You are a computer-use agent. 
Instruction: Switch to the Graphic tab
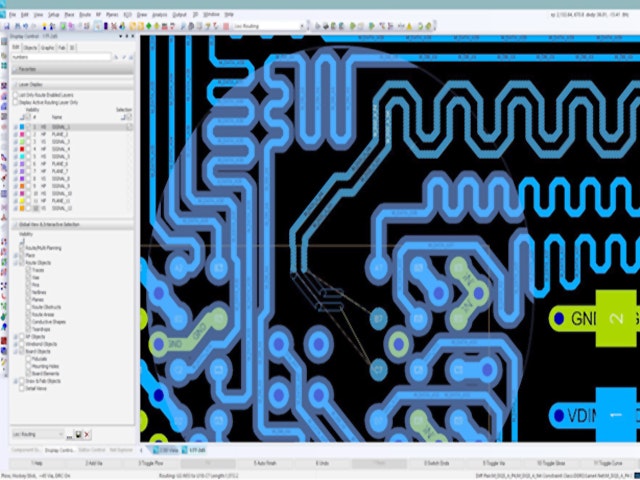pyautogui.click(x=47, y=48)
